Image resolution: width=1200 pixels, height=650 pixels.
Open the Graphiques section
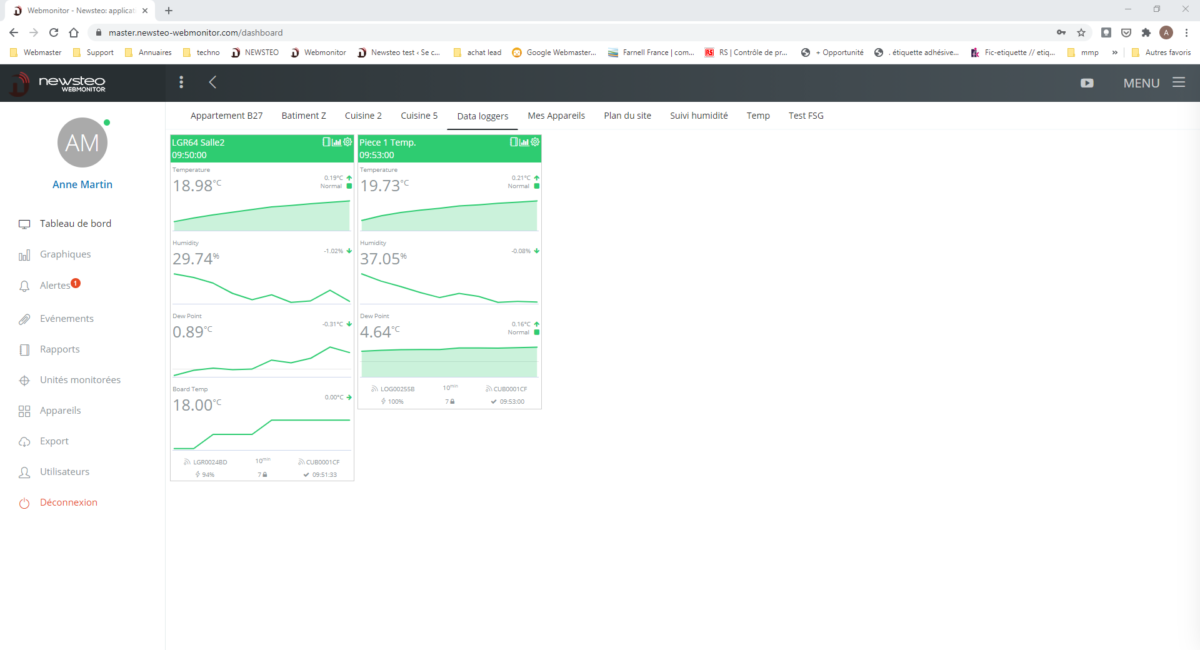(65, 255)
